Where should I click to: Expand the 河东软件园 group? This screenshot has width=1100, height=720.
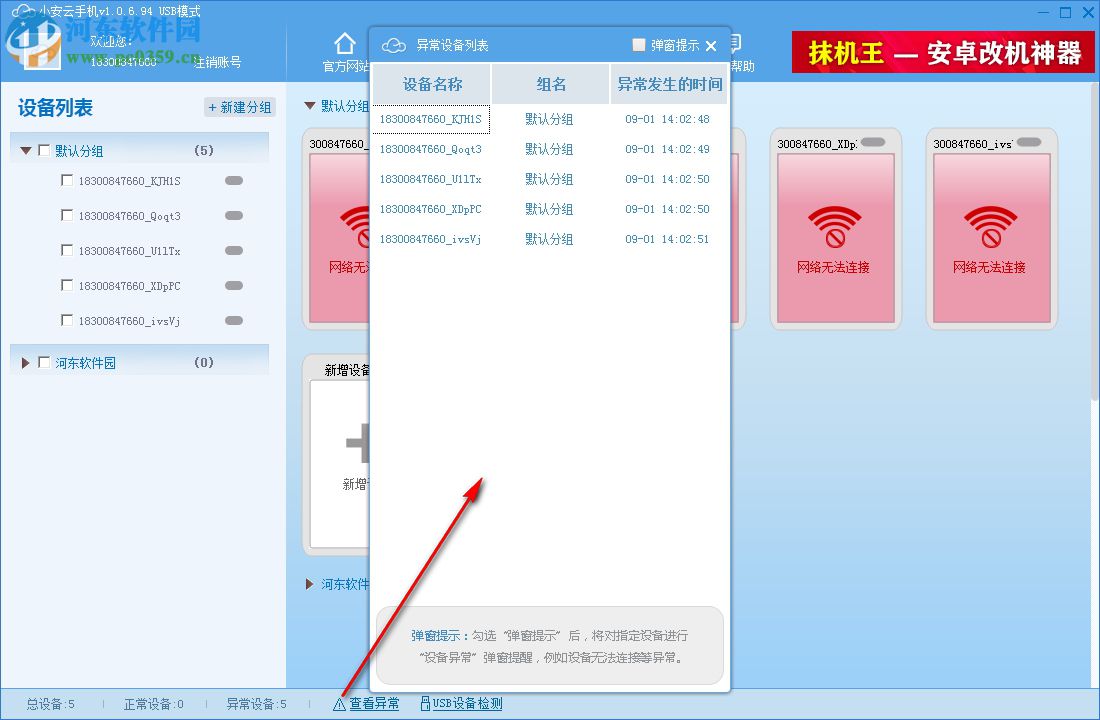click(25, 362)
